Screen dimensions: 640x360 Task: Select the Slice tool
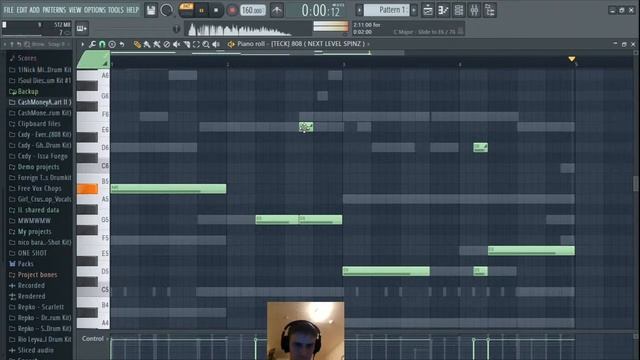pos(187,44)
